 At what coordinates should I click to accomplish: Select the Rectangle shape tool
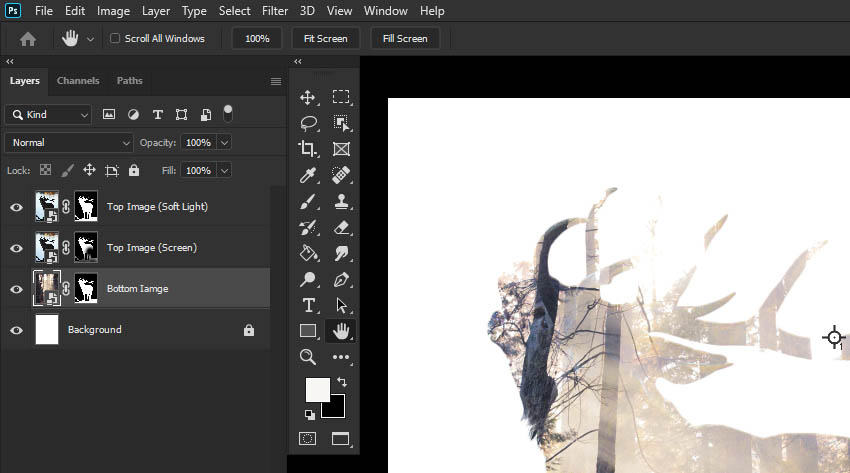pos(308,331)
